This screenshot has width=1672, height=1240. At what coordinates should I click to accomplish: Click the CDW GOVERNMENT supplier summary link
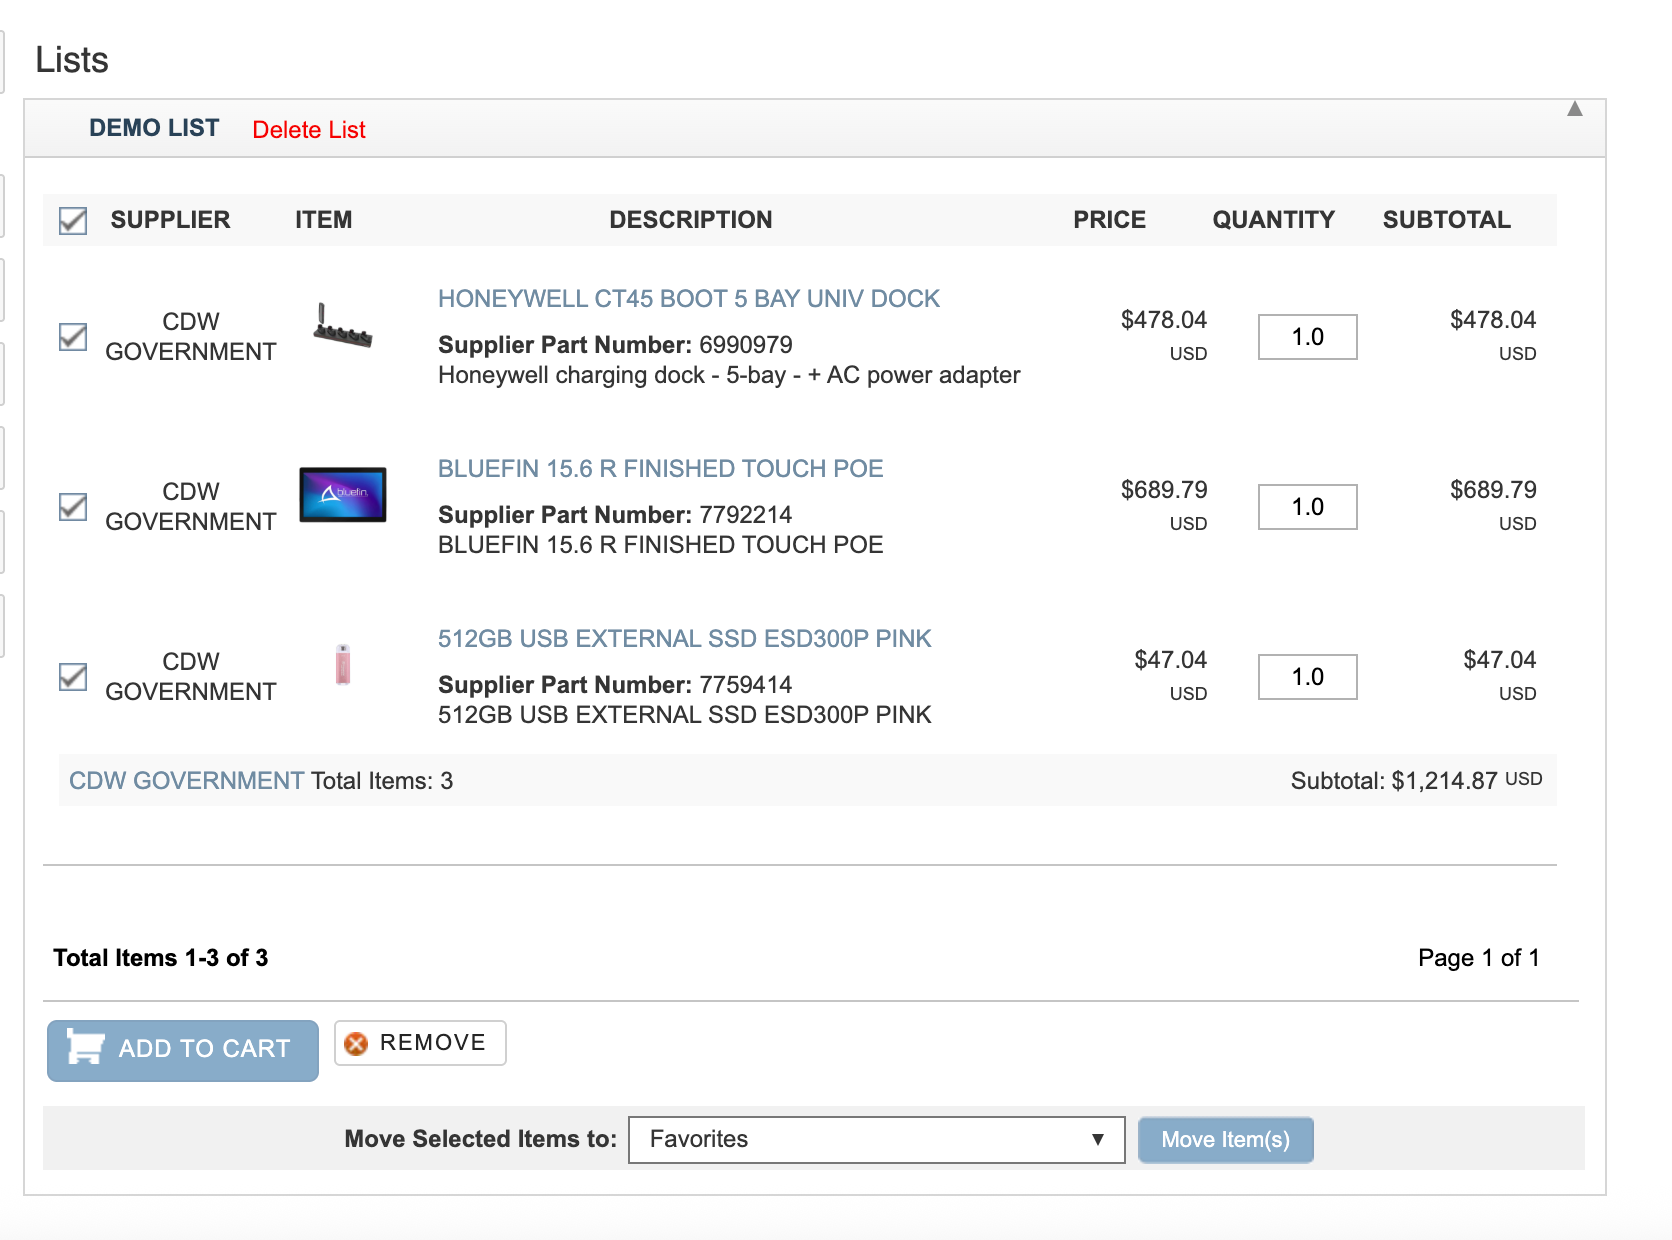[x=187, y=781]
